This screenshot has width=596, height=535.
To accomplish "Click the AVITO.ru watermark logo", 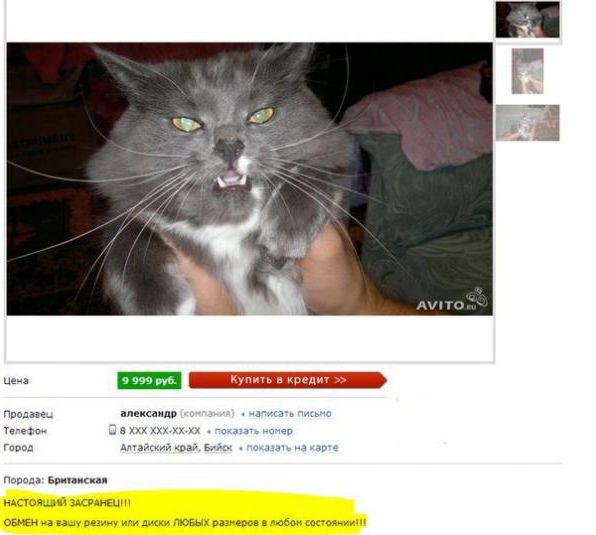I will pyautogui.click(x=452, y=300).
